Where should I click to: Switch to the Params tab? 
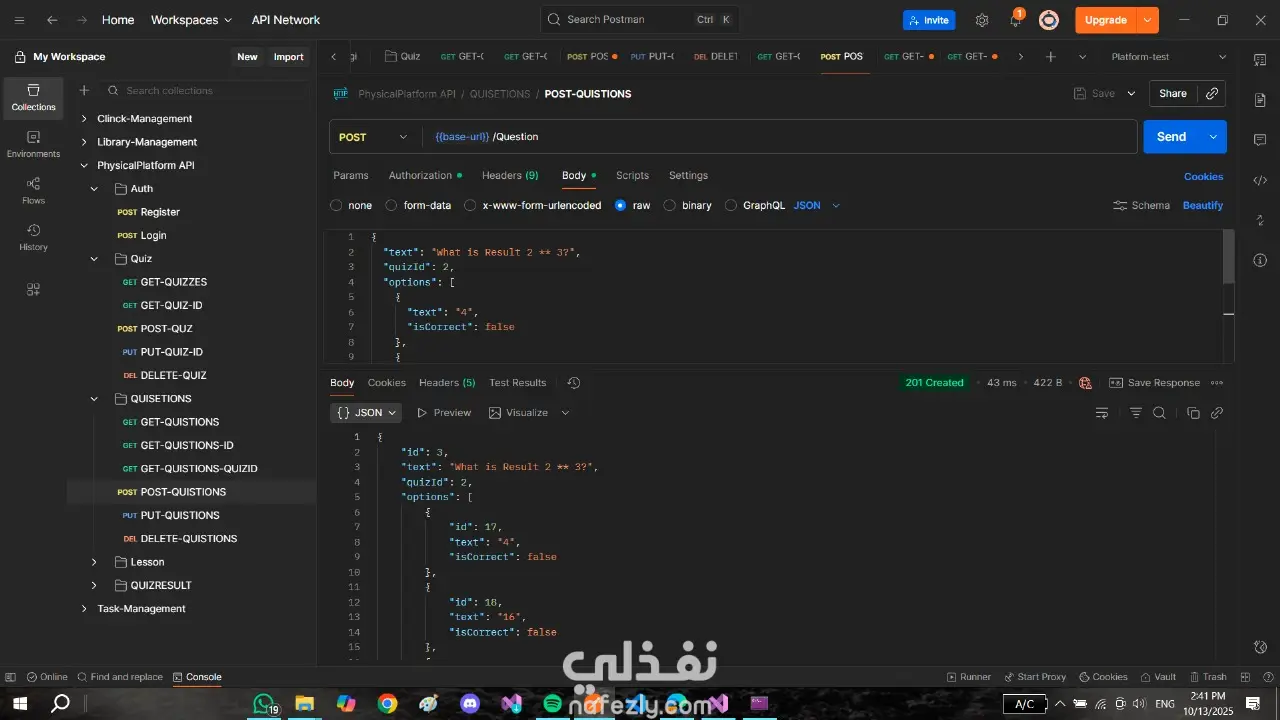point(351,176)
